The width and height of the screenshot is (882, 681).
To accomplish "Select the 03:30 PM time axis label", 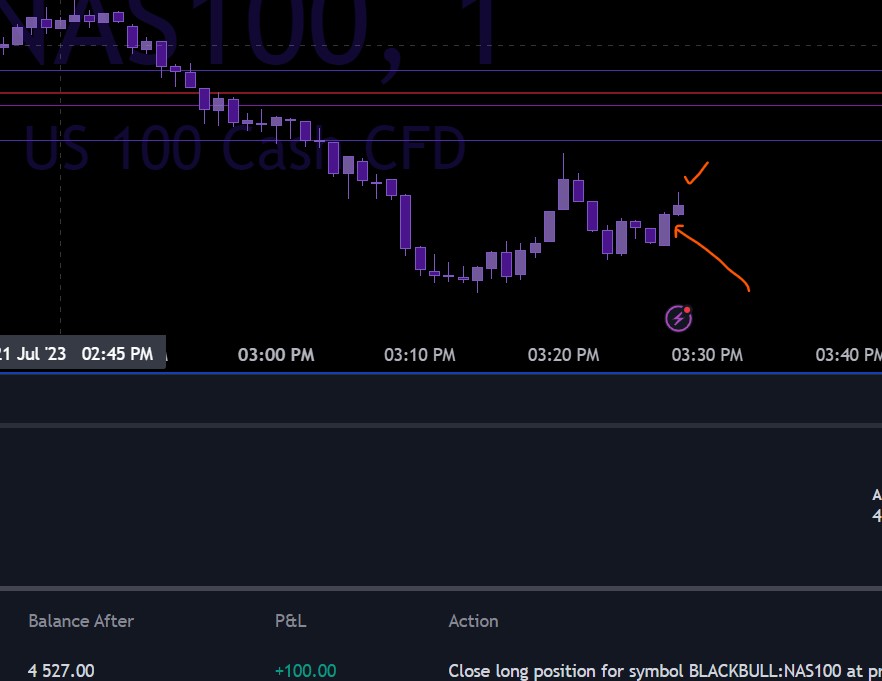I will tap(707, 355).
